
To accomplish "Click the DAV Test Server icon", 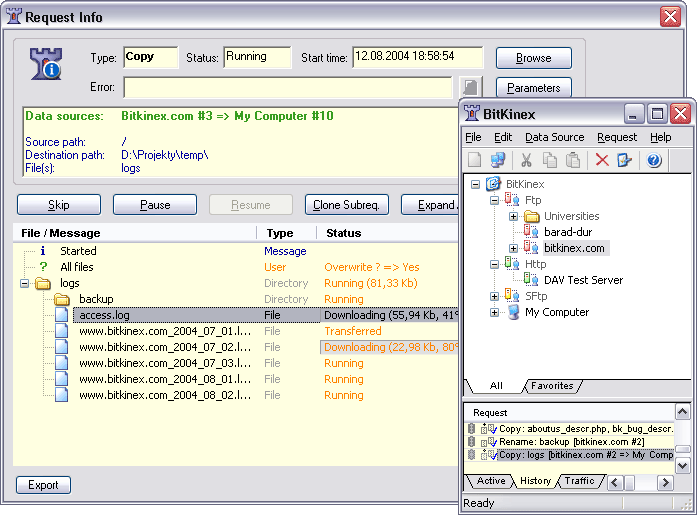I will (531, 279).
